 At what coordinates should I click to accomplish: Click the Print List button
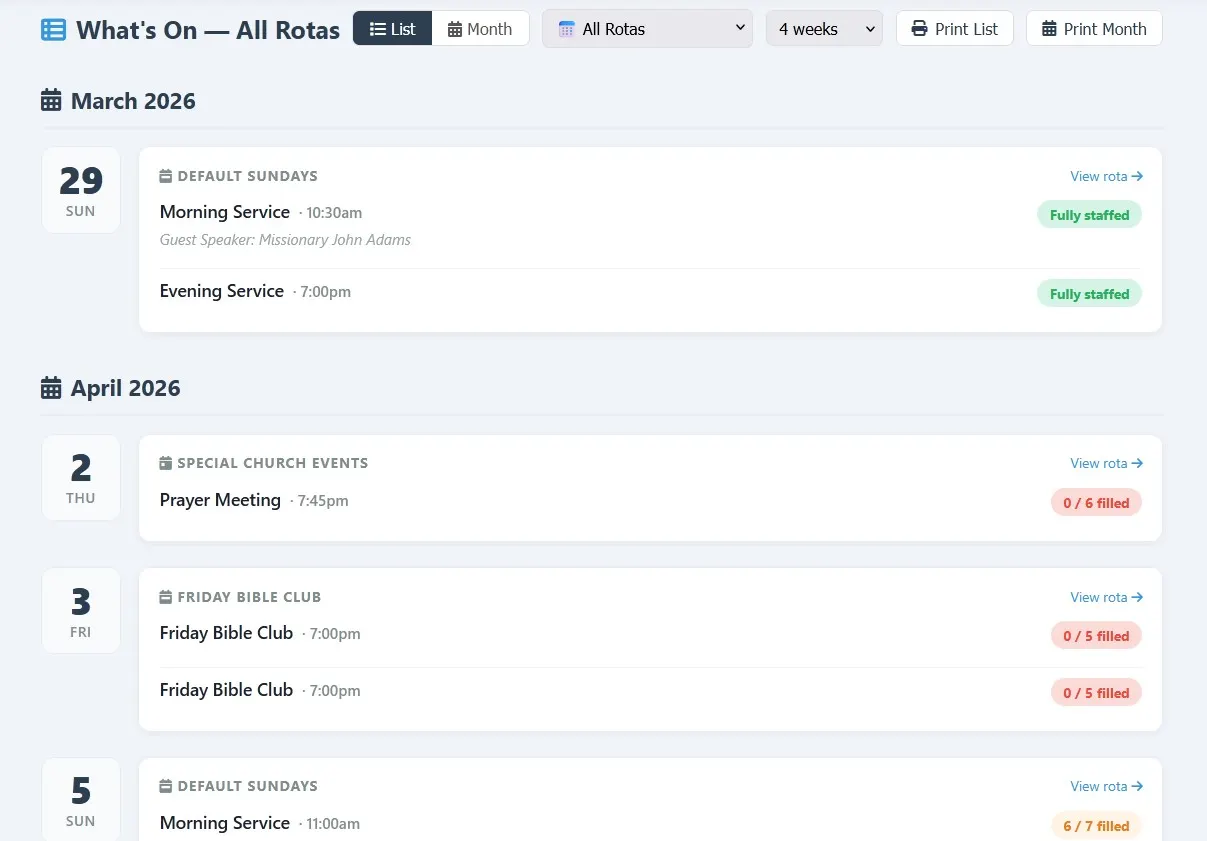pyautogui.click(x=954, y=29)
